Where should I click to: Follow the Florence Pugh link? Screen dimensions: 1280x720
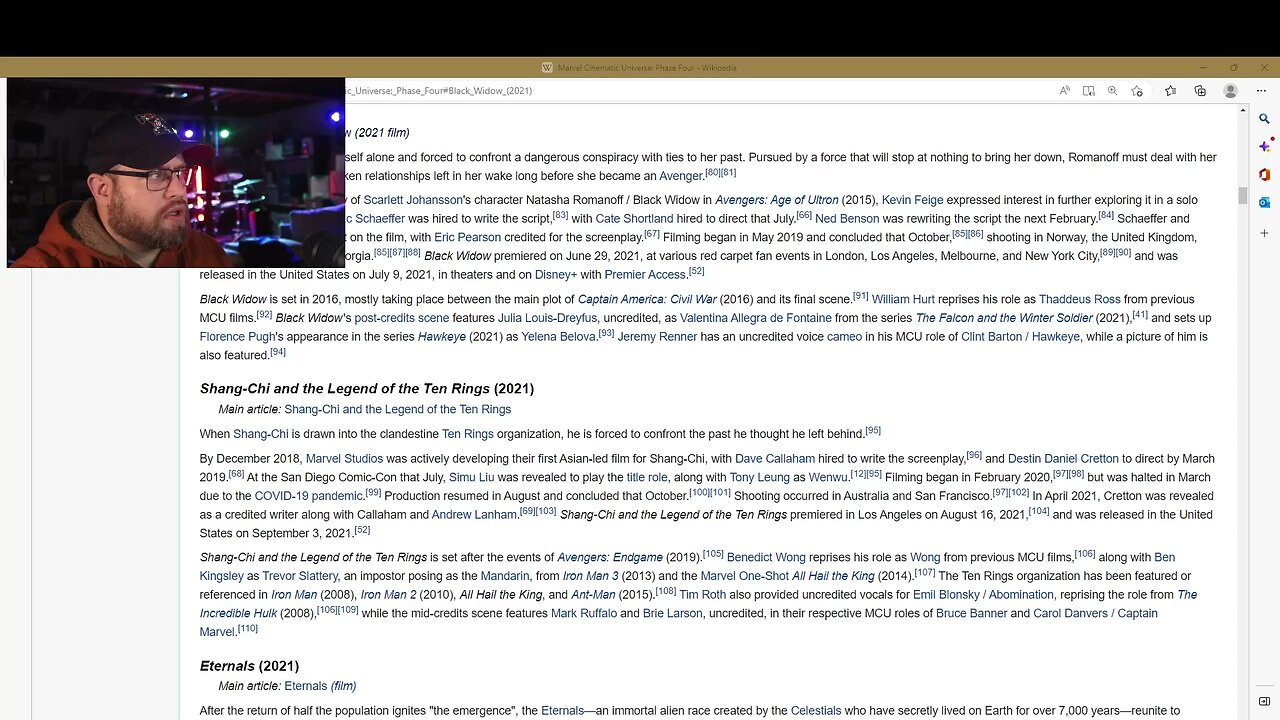point(237,337)
